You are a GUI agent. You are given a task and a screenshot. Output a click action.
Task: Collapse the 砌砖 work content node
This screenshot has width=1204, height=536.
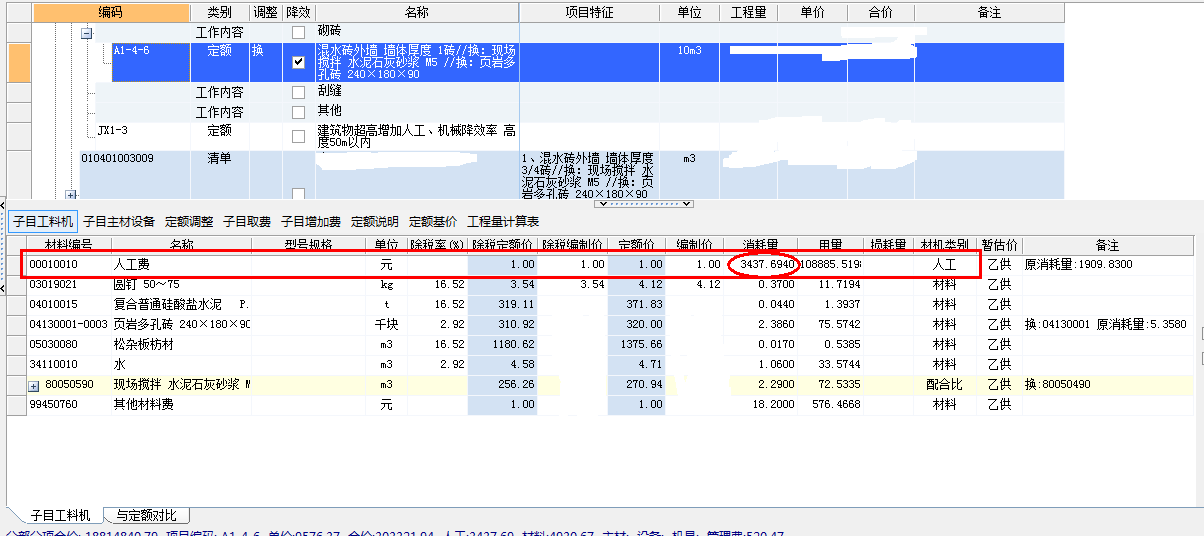tap(86, 33)
